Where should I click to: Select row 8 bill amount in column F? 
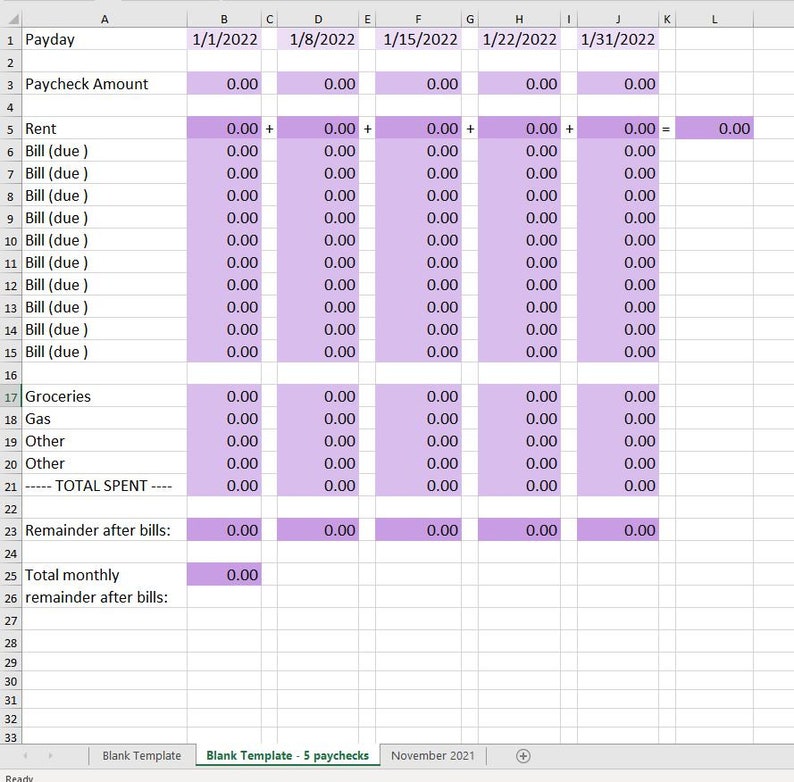click(418, 196)
